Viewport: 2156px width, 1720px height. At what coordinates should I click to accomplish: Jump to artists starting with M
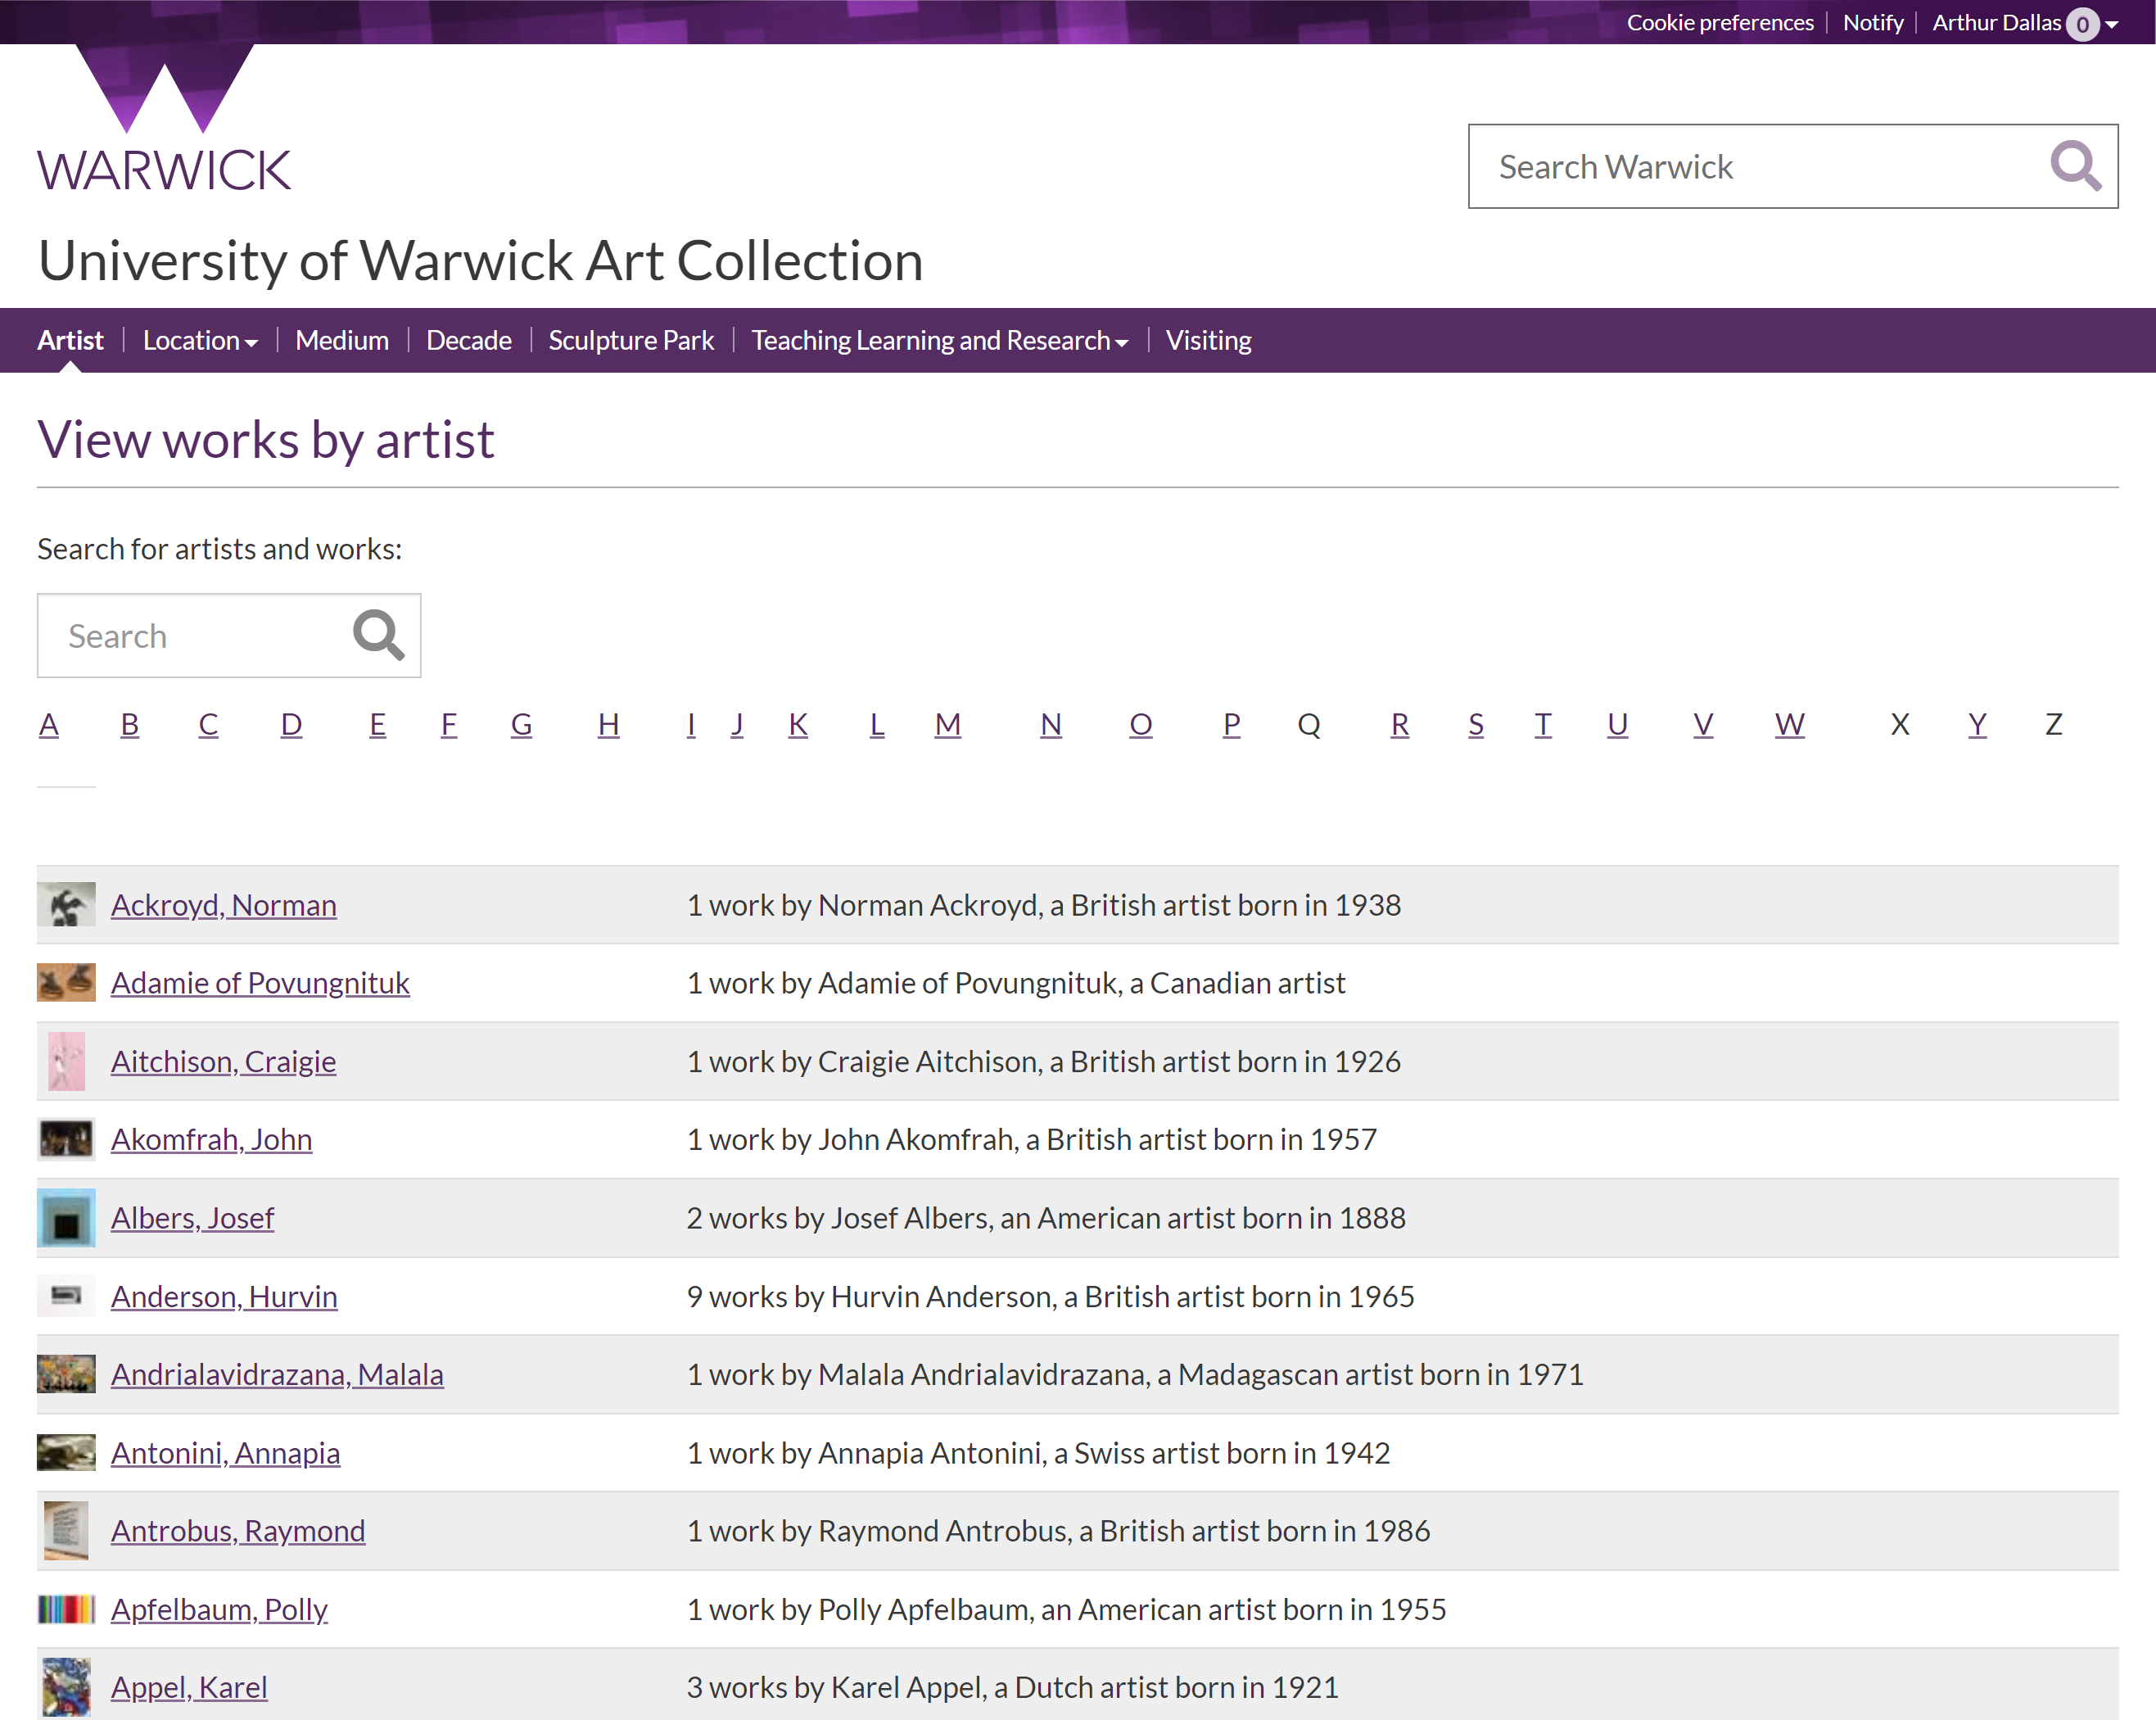(x=947, y=724)
